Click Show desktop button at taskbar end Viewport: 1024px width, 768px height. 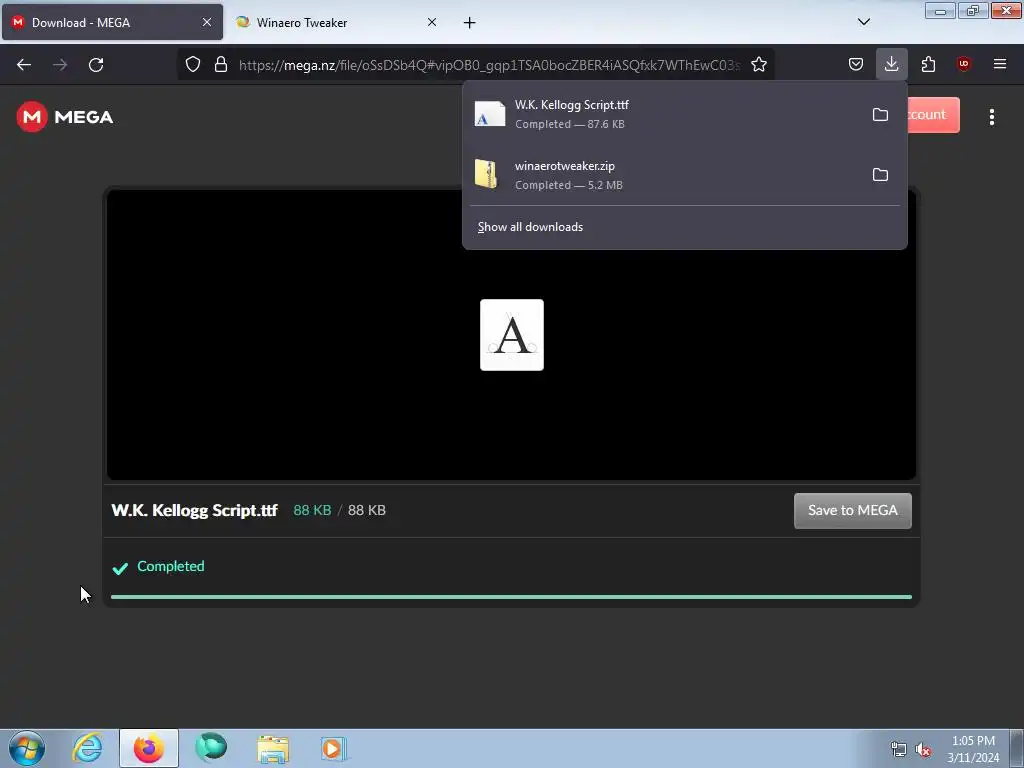click(x=1016, y=748)
